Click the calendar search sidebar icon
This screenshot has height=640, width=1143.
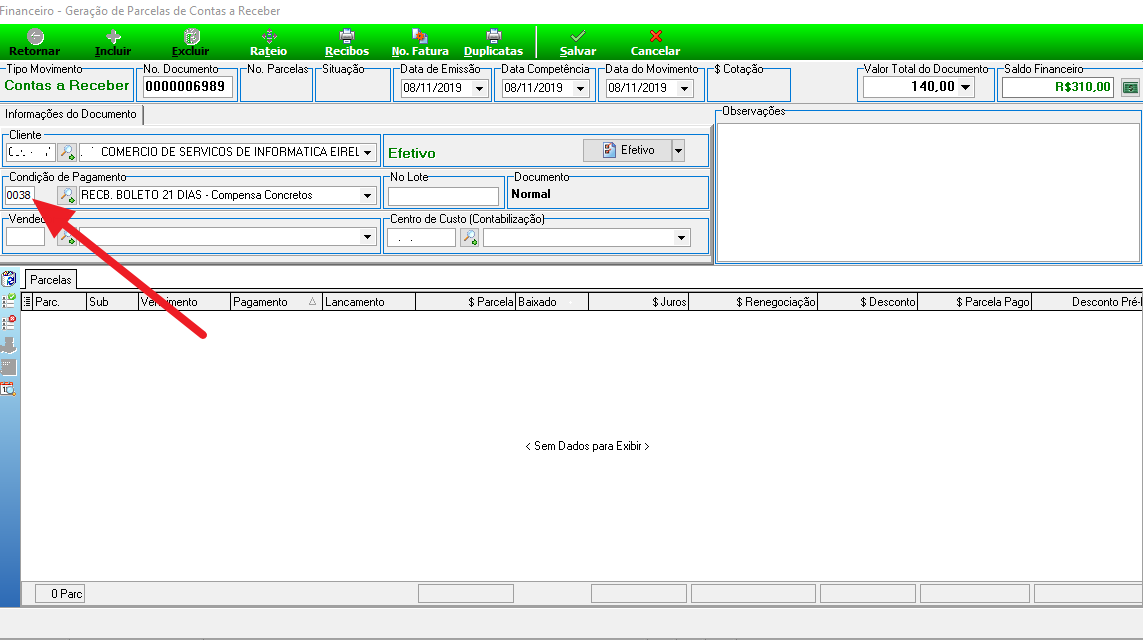coord(9,389)
